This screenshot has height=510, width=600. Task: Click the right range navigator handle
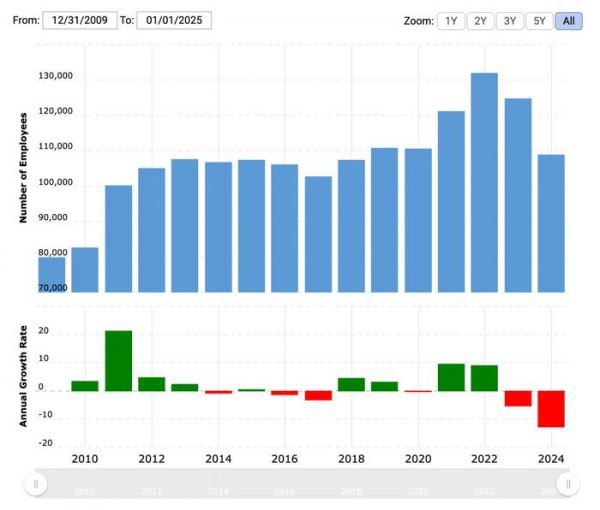[568, 484]
